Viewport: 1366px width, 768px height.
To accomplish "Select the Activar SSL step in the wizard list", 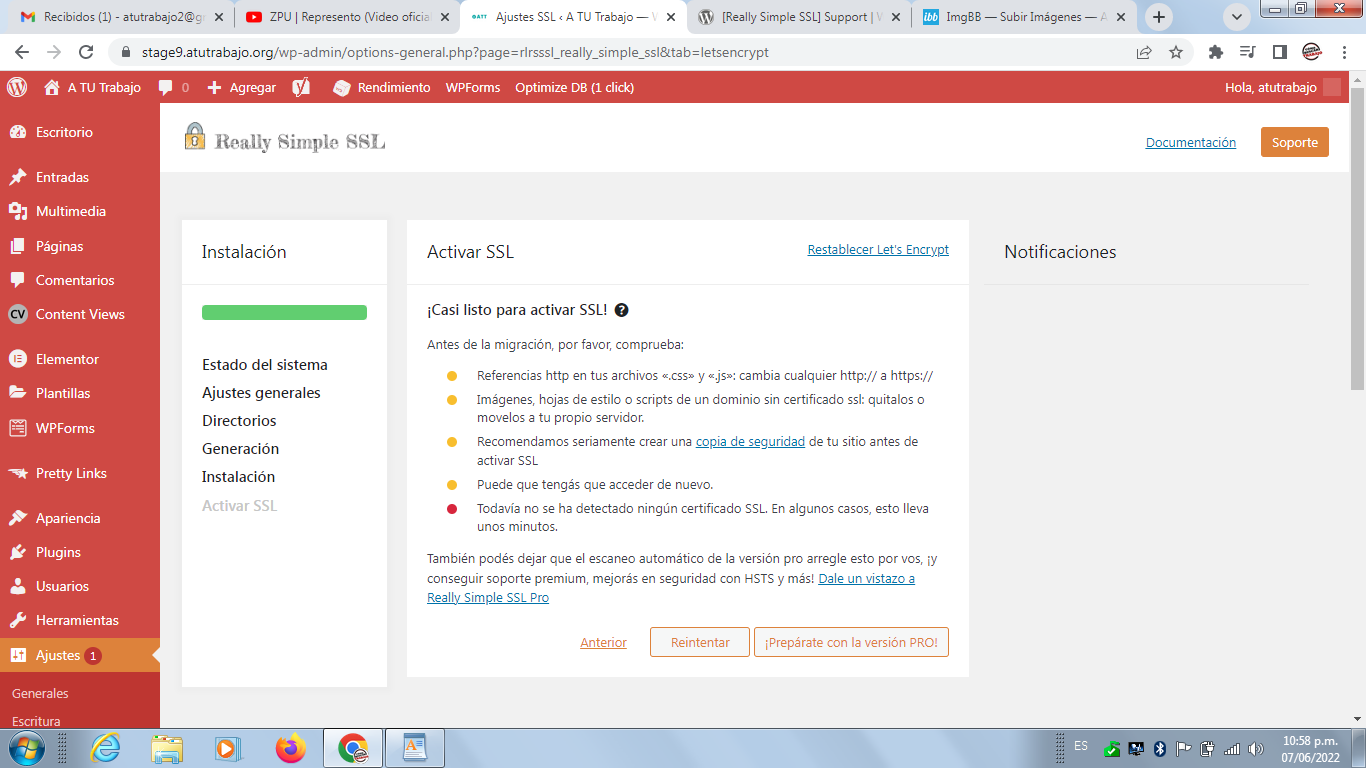I will pyautogui.click(x=240, y=506).
